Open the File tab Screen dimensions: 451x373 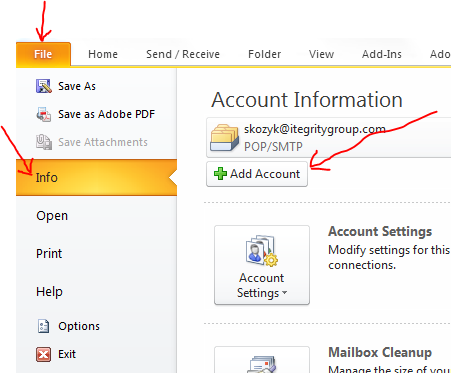click(x=43, y=54)
